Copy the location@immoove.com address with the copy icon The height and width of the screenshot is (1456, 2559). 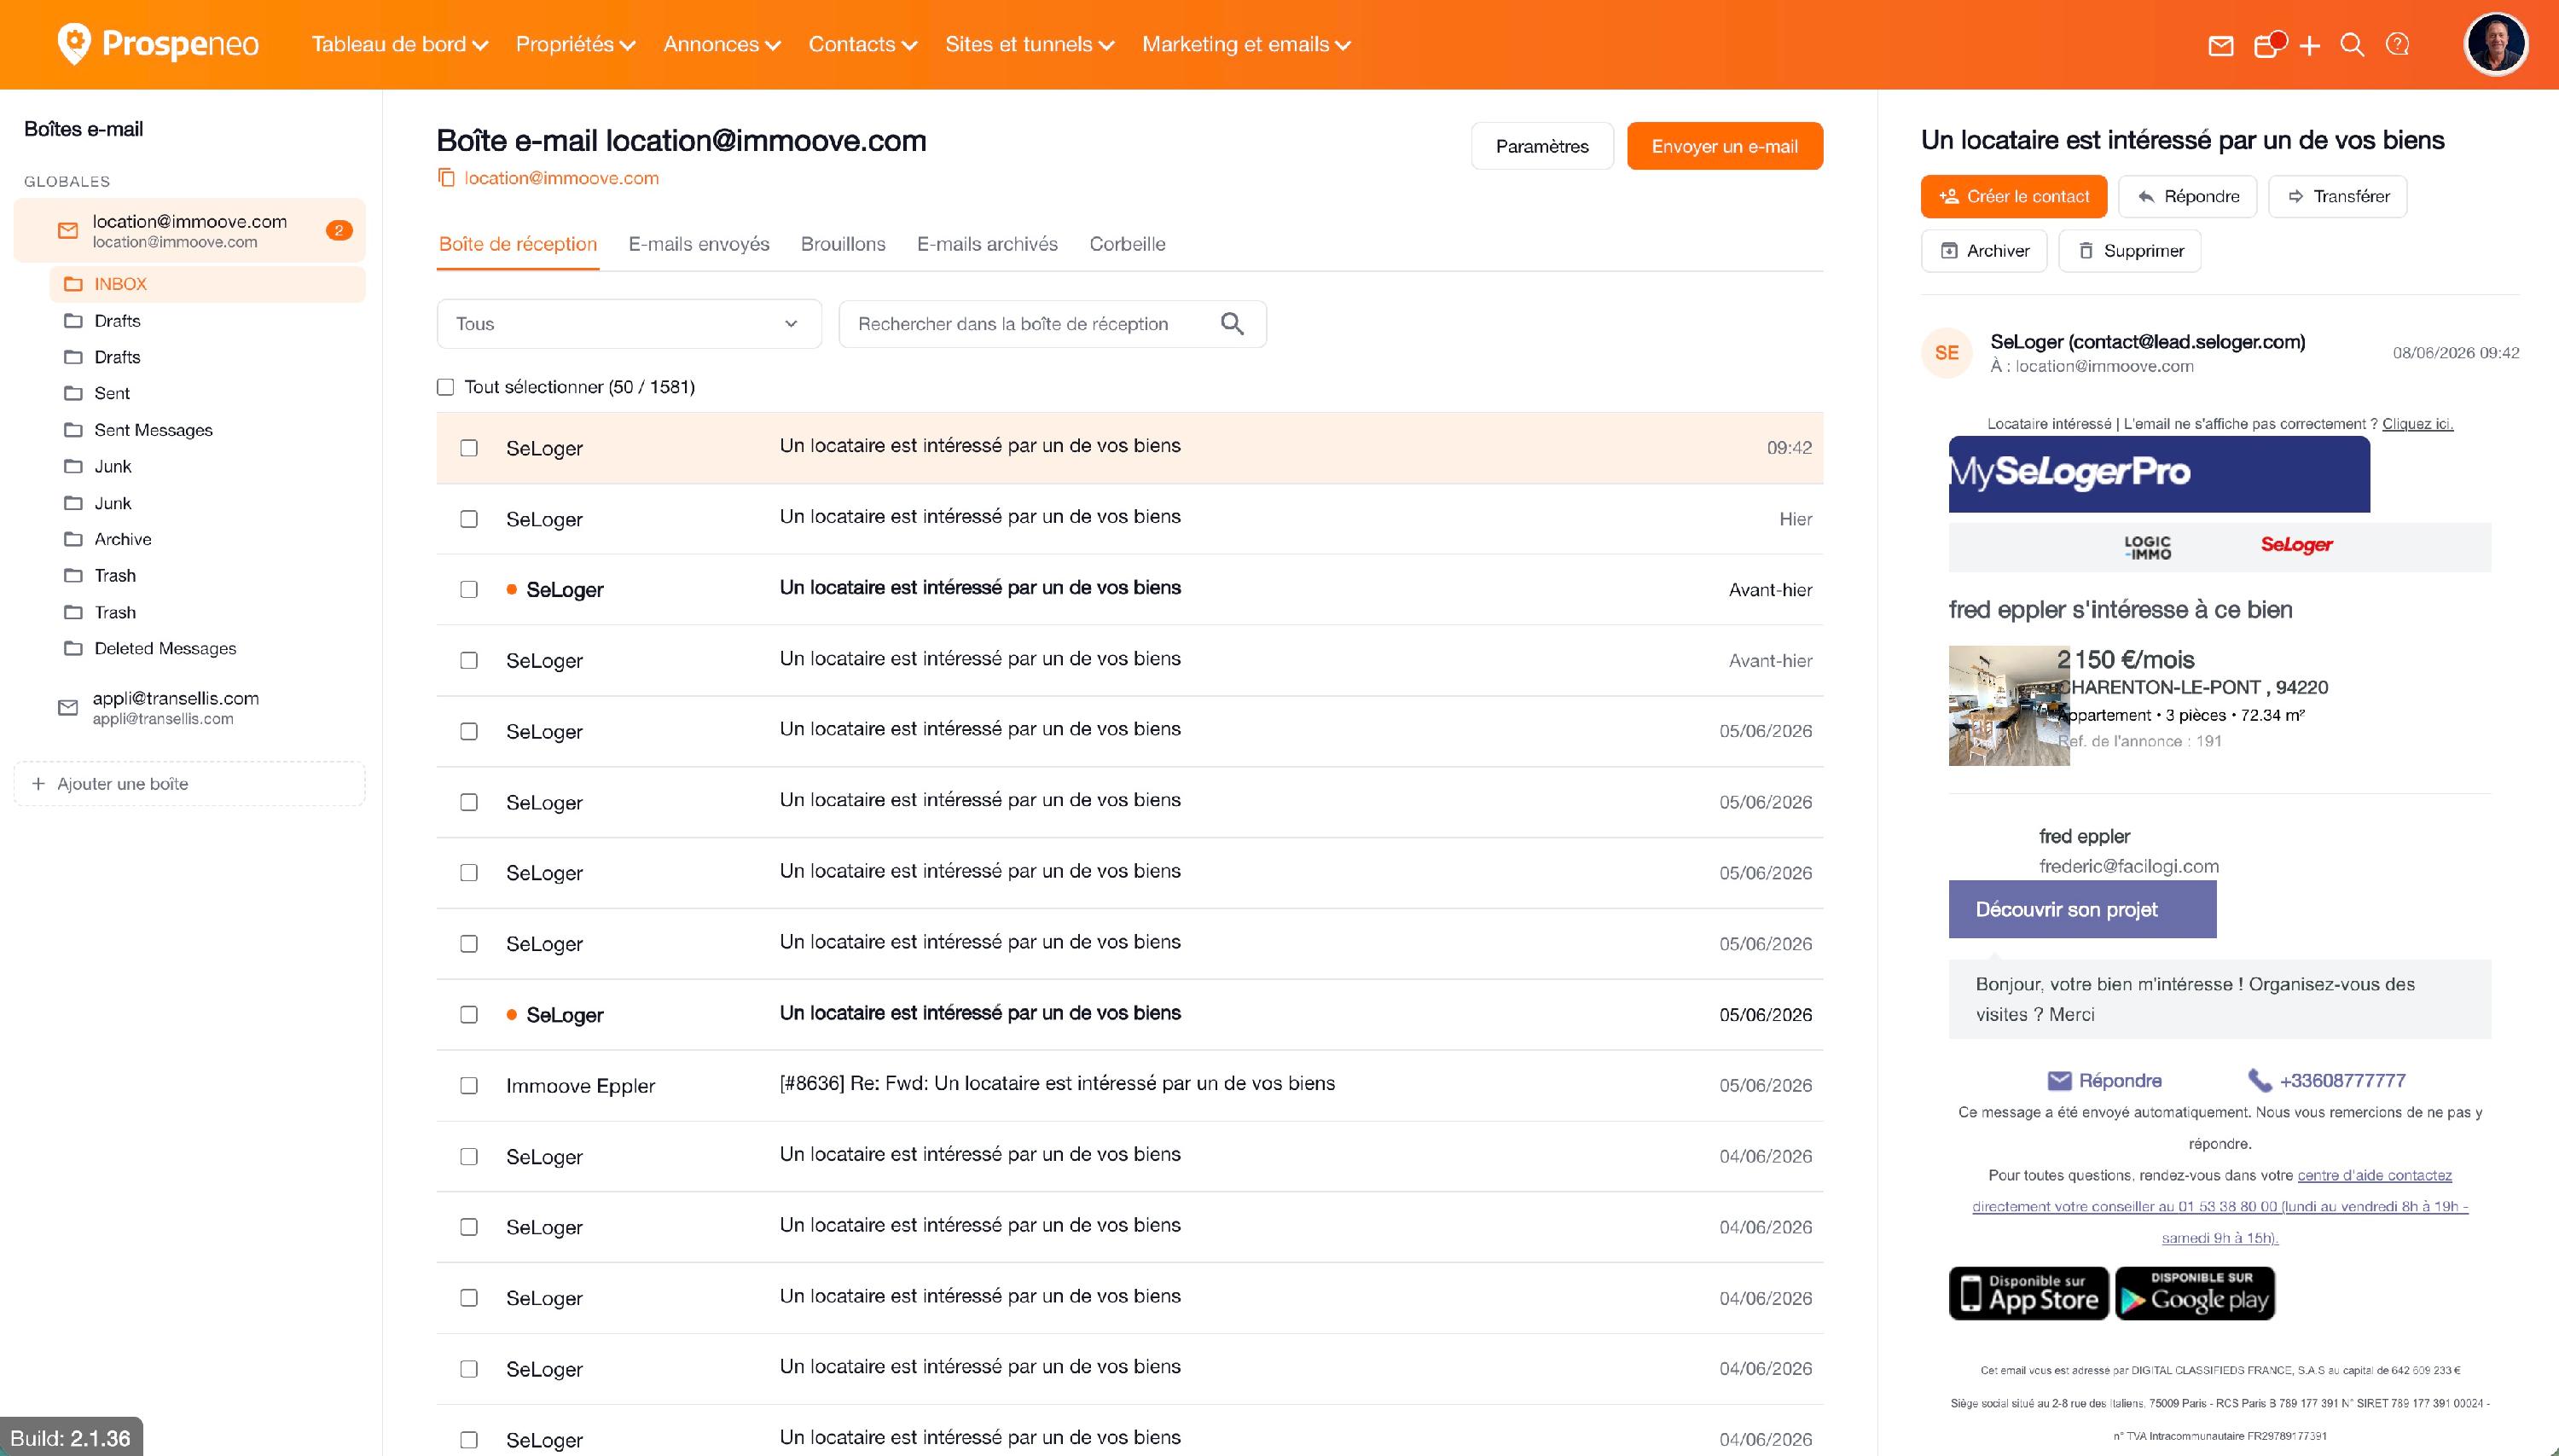[446, 178]
